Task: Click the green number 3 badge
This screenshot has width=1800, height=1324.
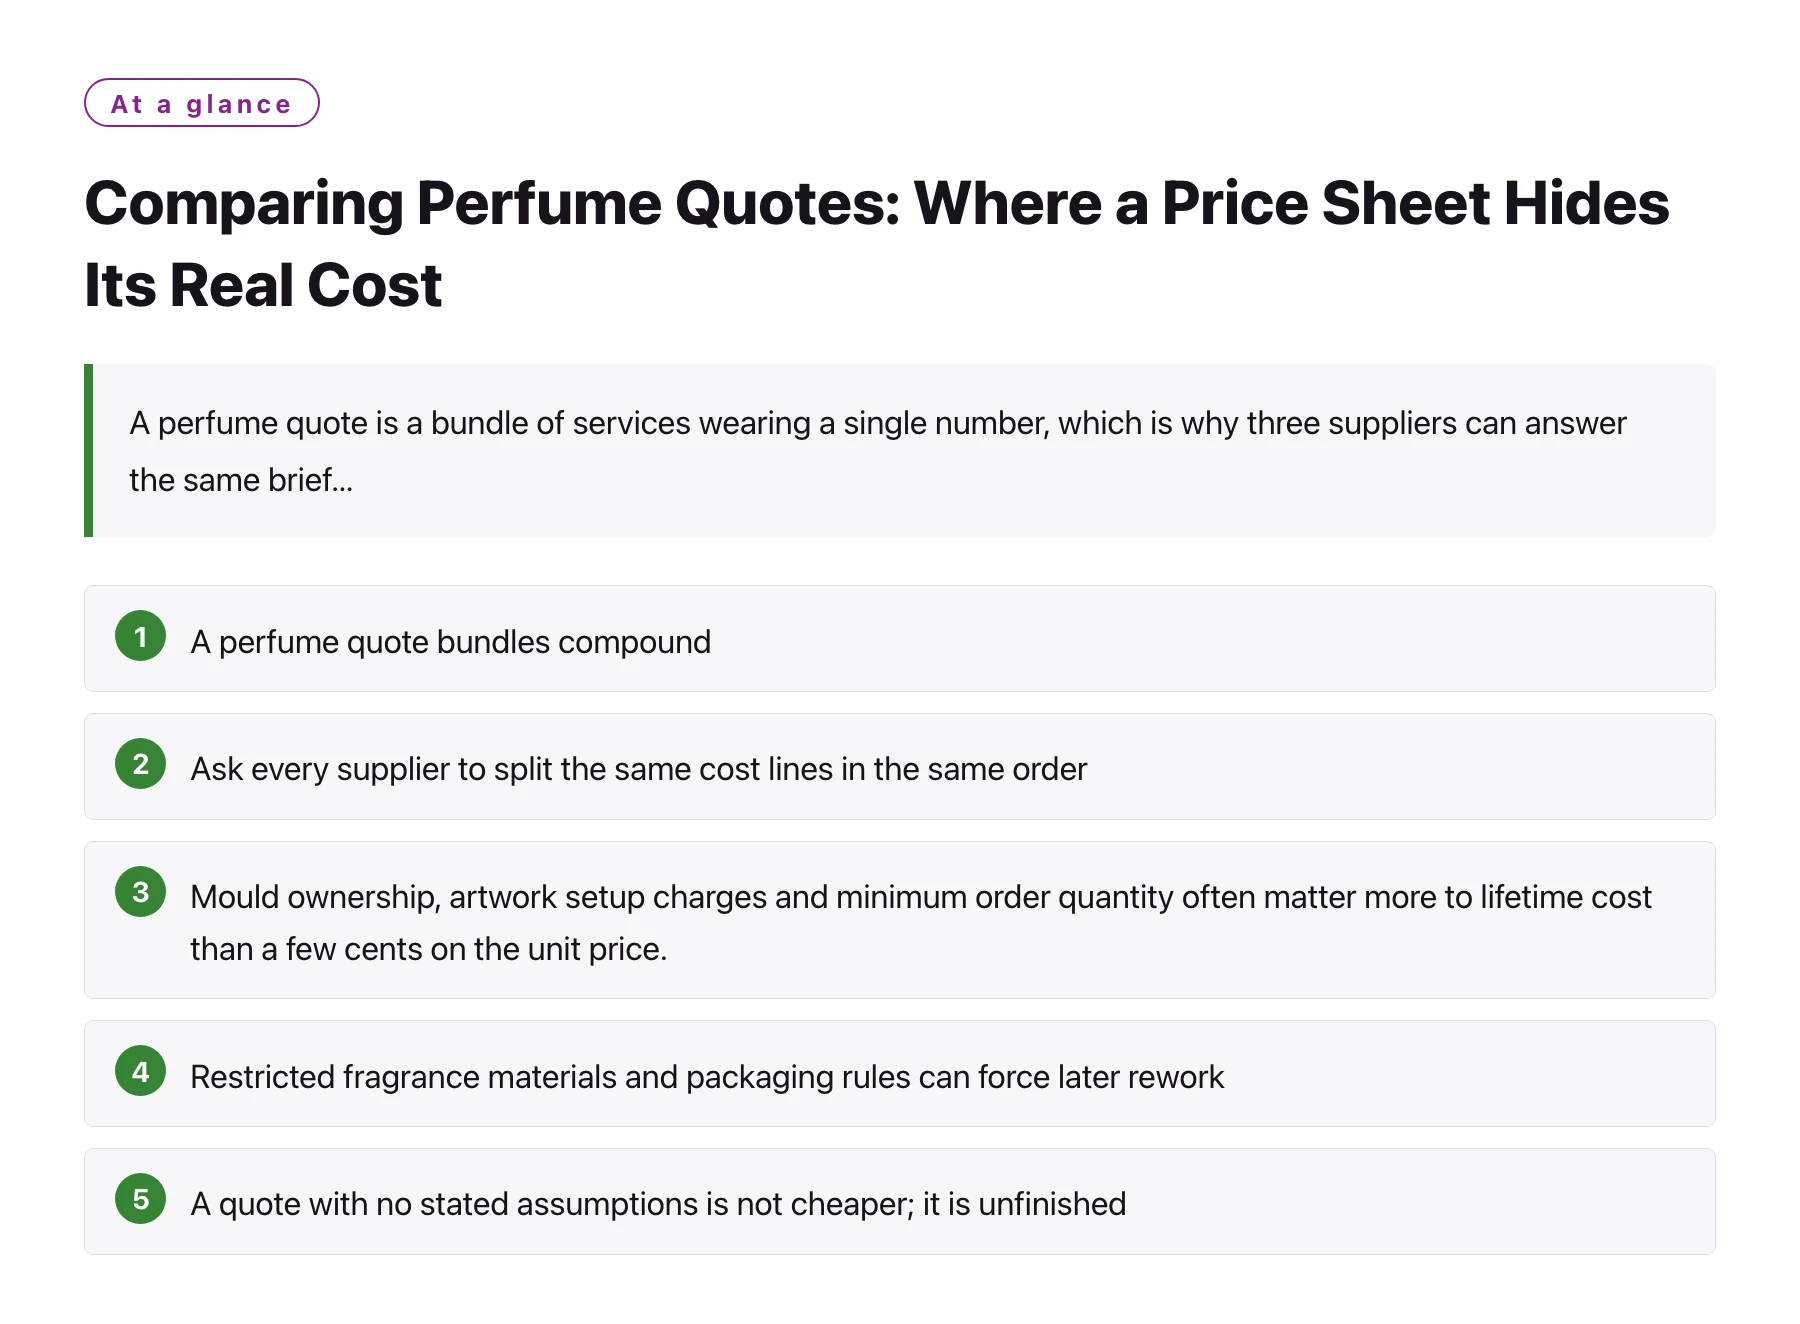Action: (x=140, y=892)
